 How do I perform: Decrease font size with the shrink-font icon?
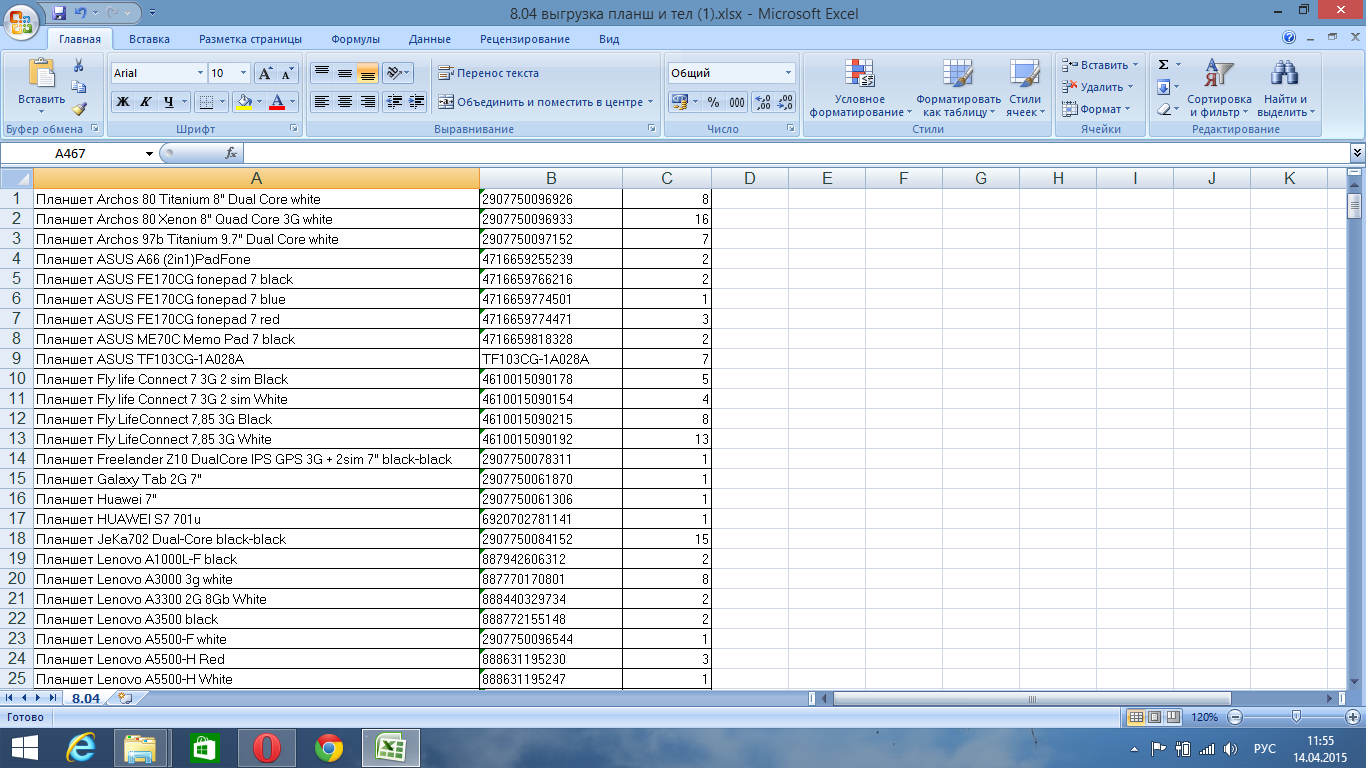pyautogui.click(x=287, y=73)
